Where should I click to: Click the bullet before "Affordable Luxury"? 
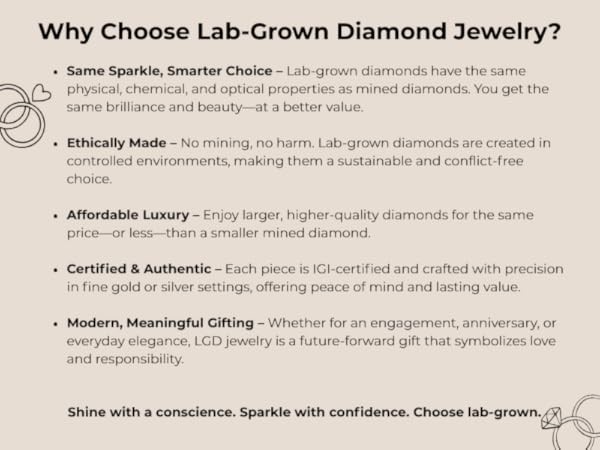point(54,216)
